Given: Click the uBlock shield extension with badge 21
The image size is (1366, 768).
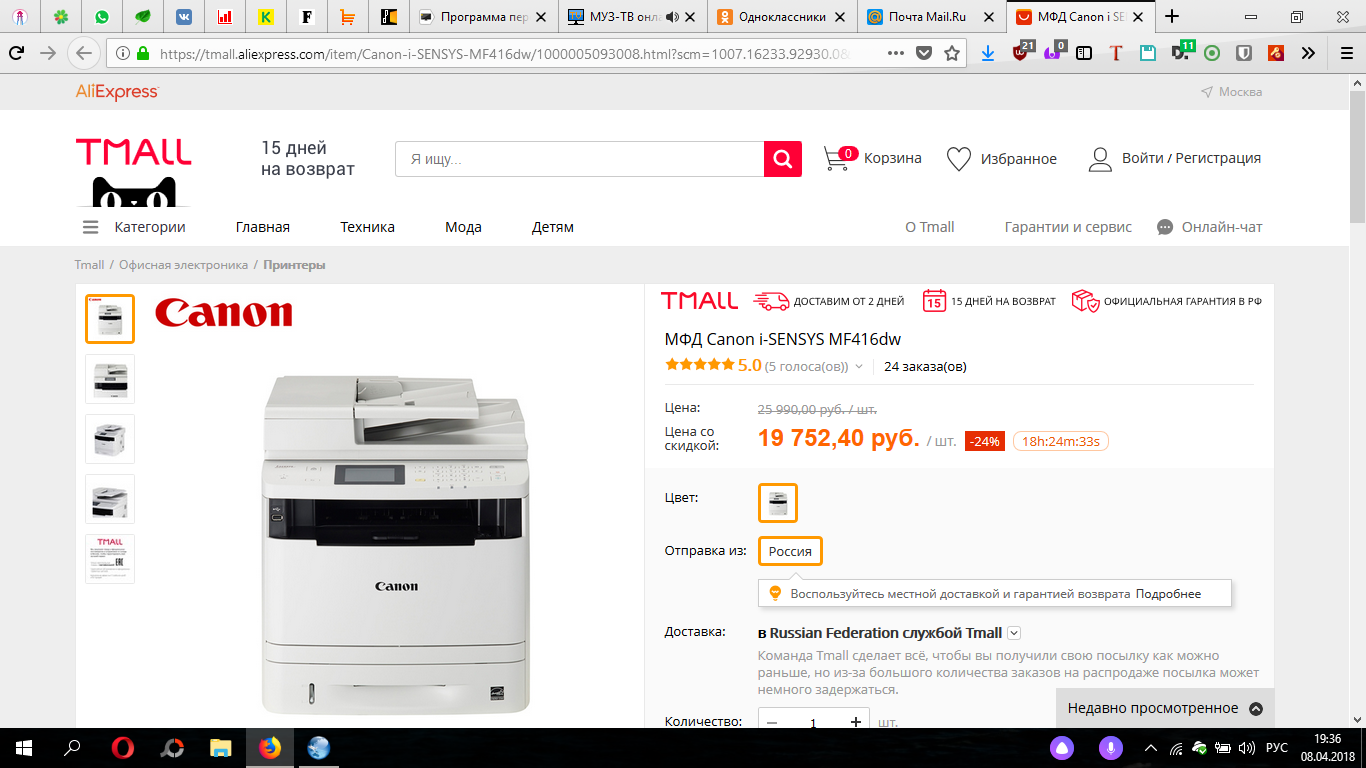Looking at the screenshot, I should click(1021, 52).
